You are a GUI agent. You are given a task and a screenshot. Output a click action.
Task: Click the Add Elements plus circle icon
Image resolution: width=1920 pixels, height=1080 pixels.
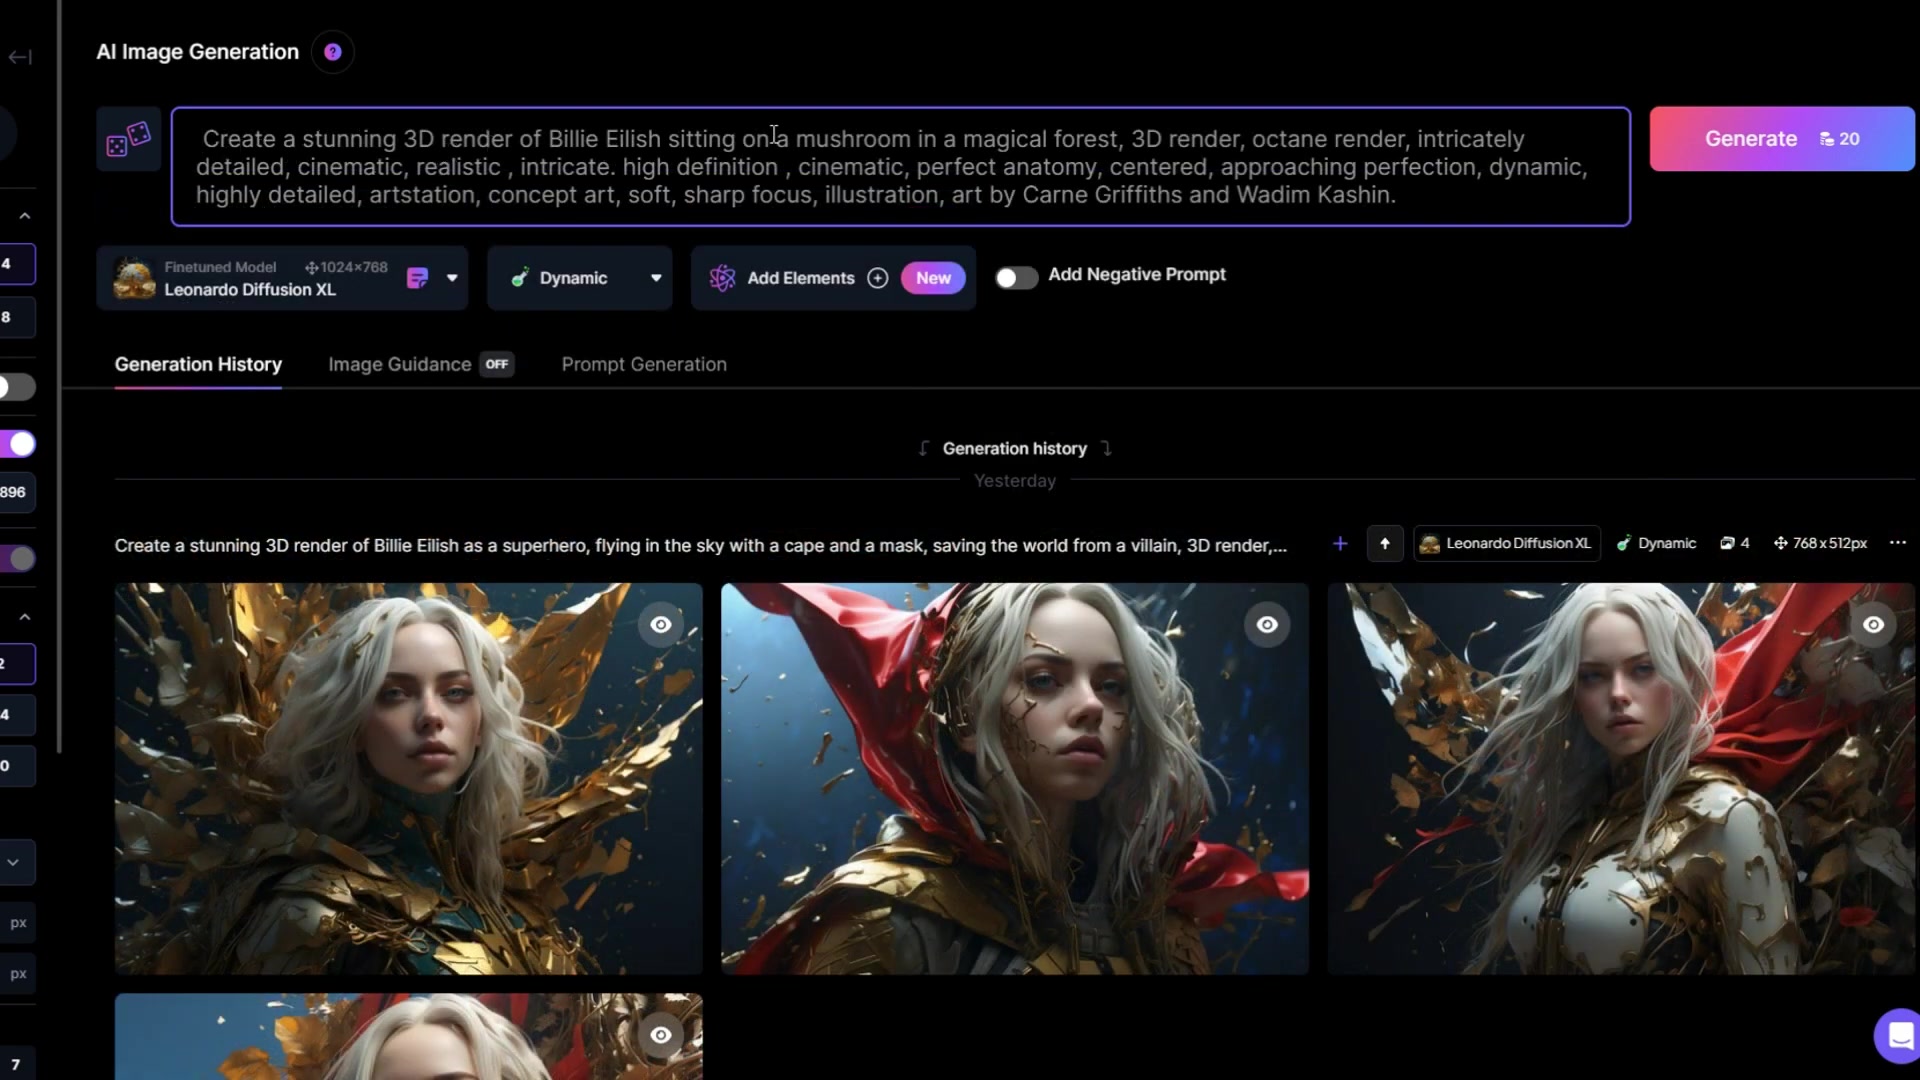tap(877, 278)
